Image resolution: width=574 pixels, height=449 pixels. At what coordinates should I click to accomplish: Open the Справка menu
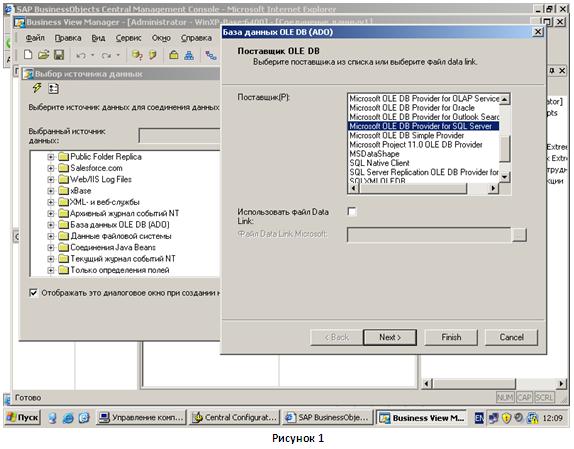(x=196, y=38)
